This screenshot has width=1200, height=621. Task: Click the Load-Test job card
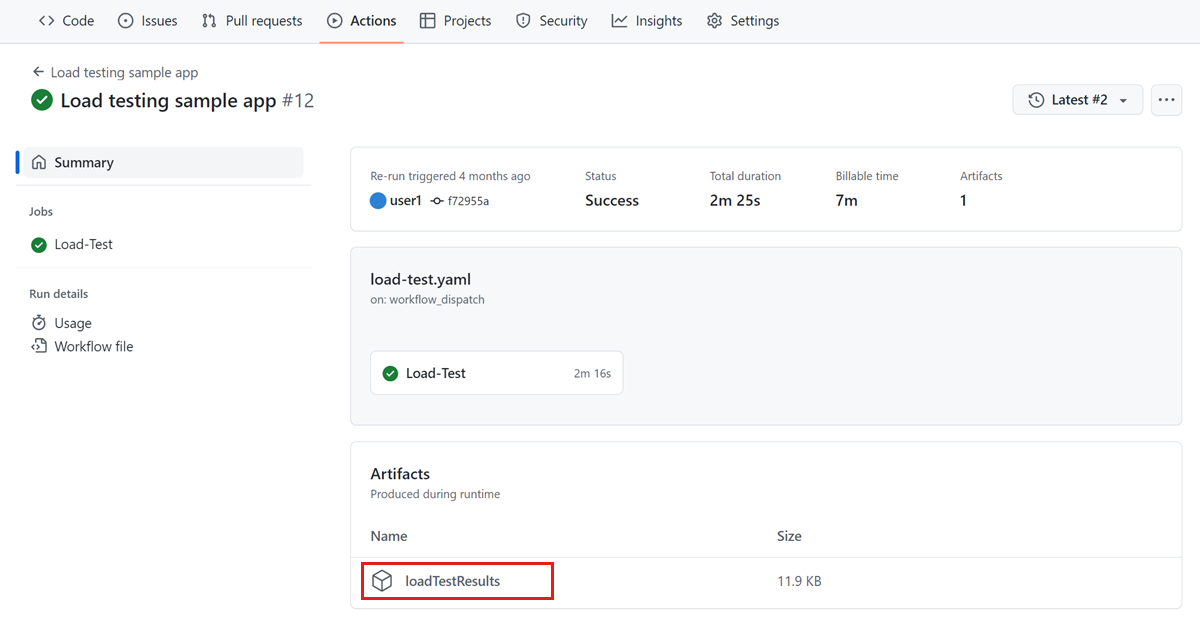496,373
